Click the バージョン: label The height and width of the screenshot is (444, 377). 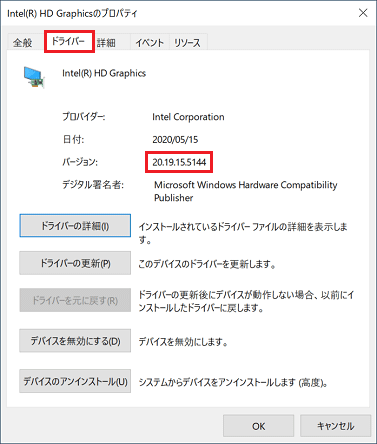tap(80, 162)
